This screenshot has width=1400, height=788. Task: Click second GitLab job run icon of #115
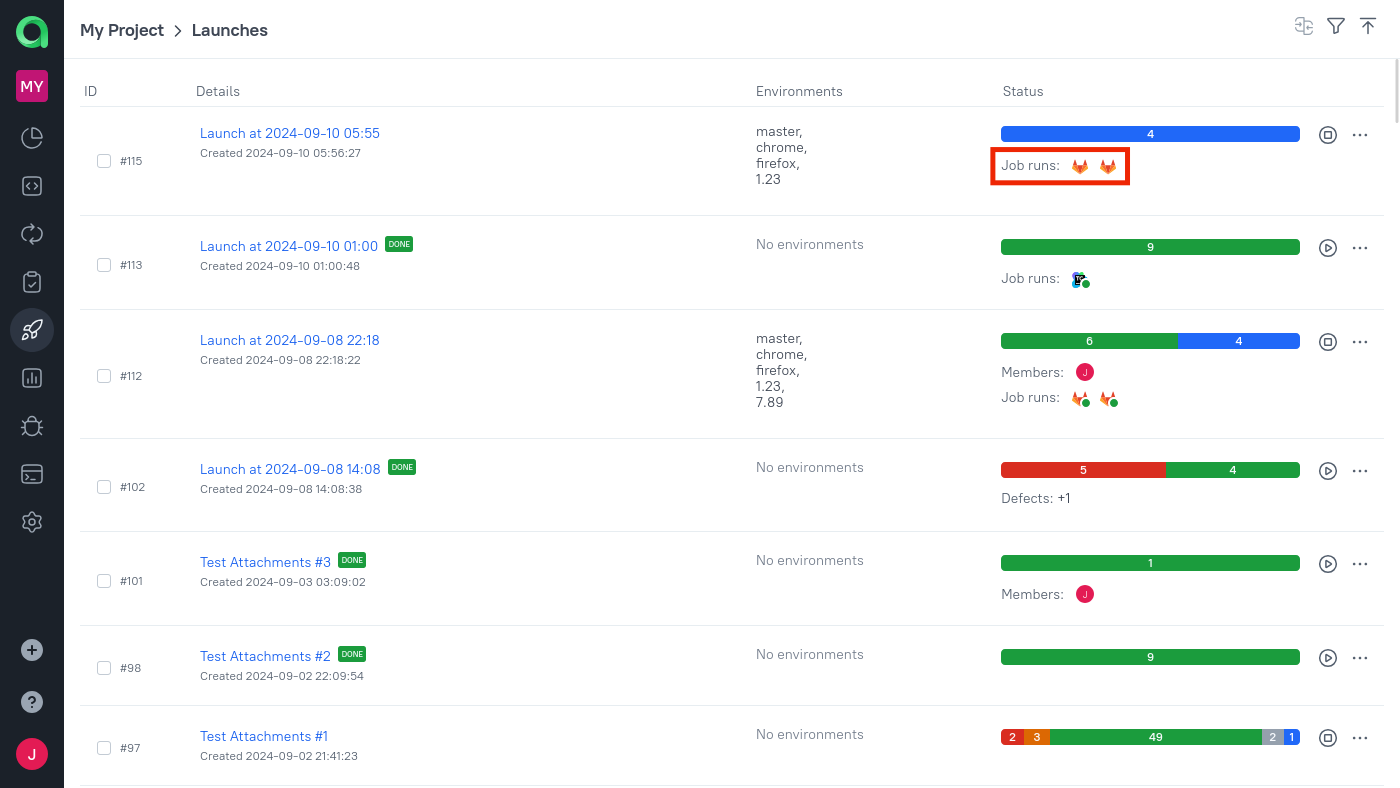pos(1108,167)
